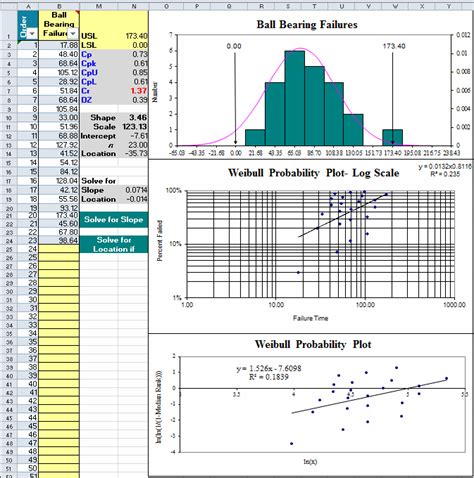Select the failure value 17.88 cell
Viewport: 474px width, 478px height.
[x=59, y=45]
